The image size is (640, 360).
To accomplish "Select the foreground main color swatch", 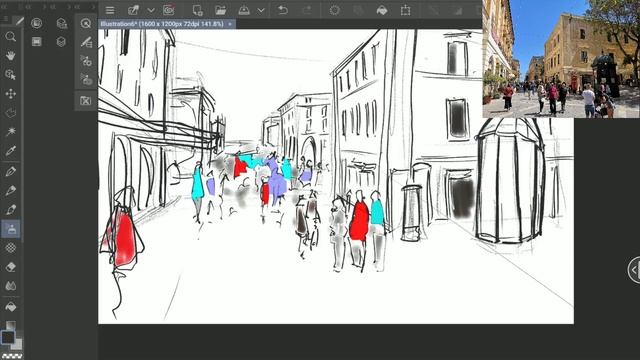I will click(x=8, y=337).
